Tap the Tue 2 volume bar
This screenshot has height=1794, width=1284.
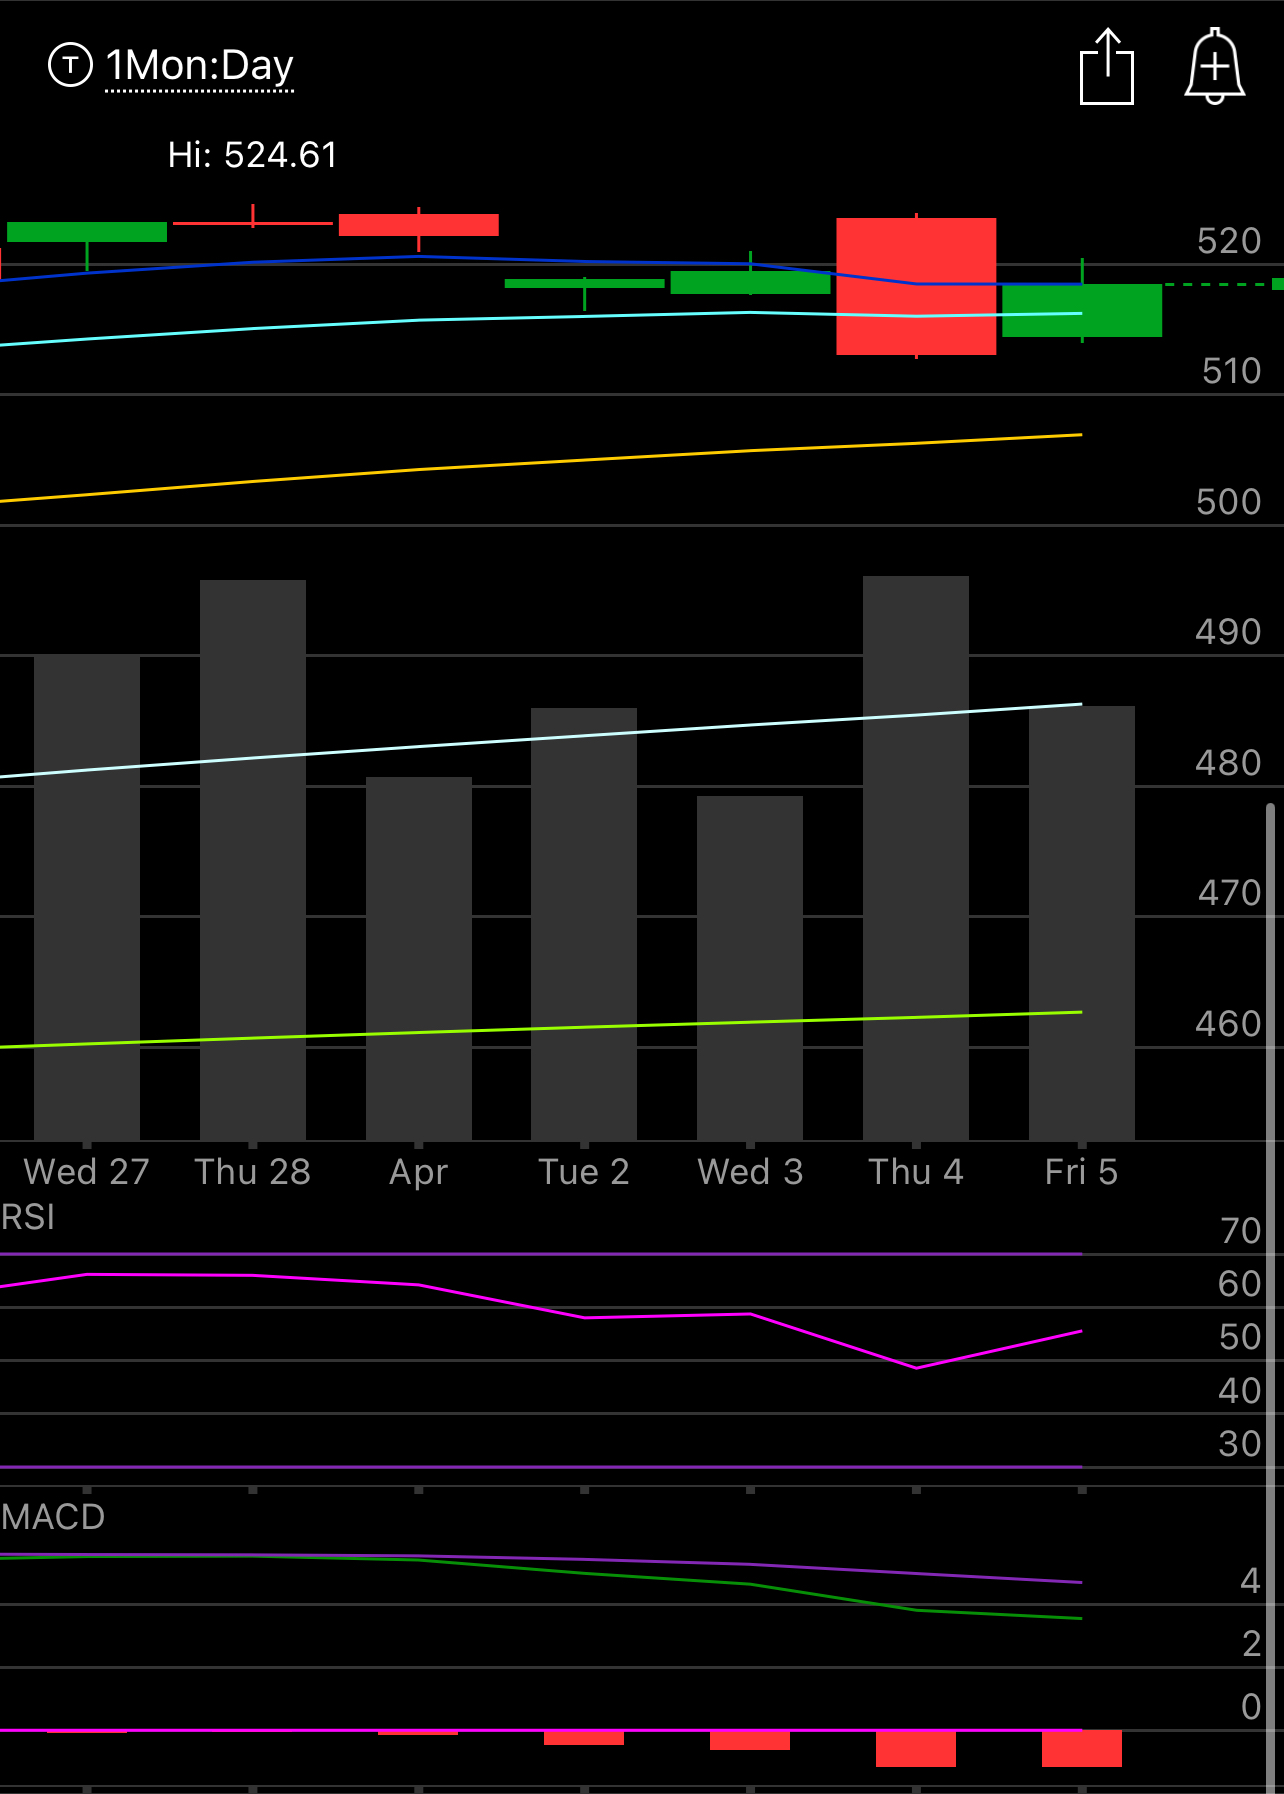point(584,924)
